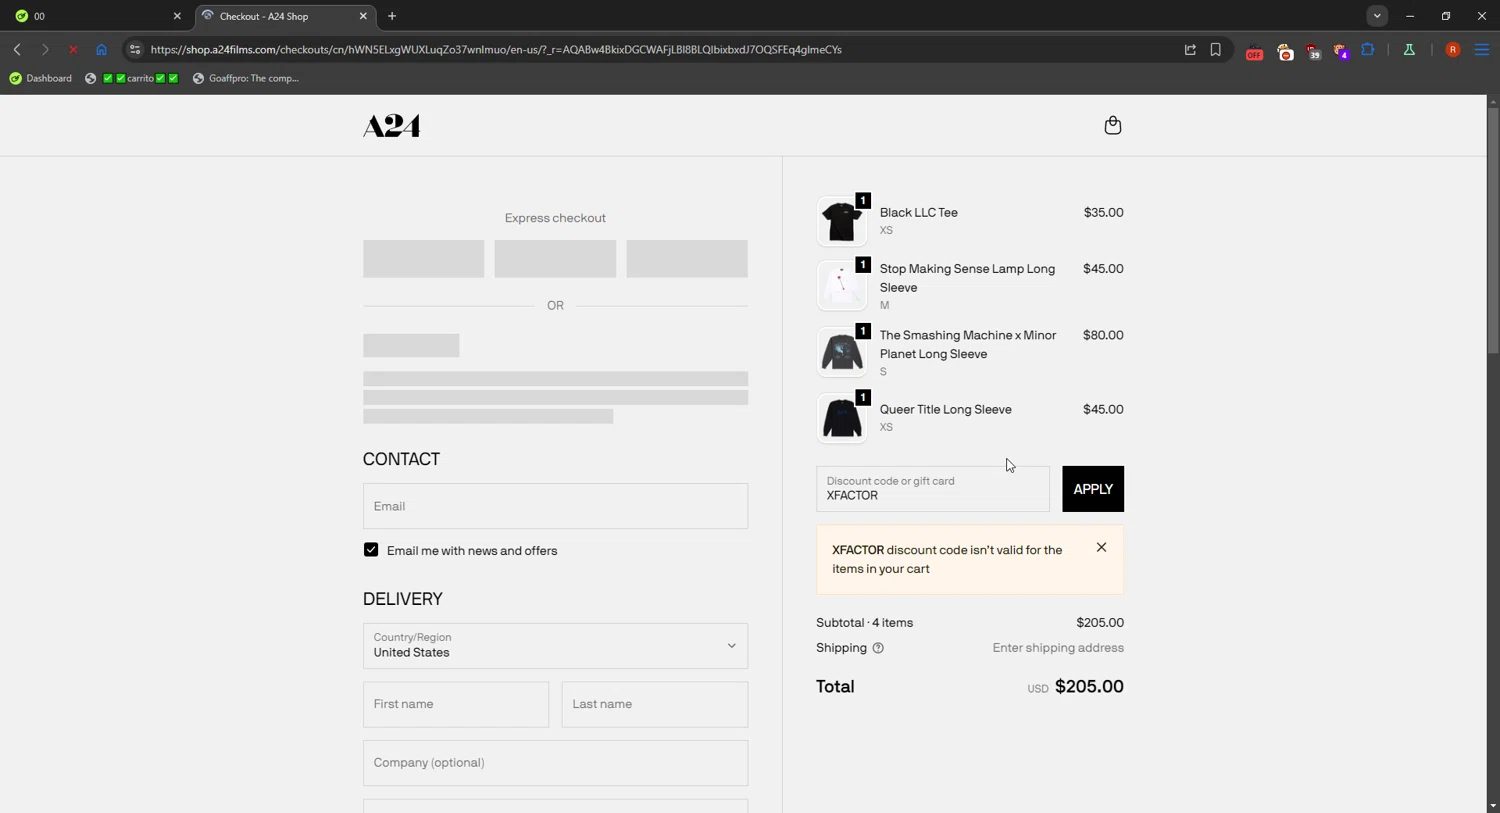
Task: Open the browser home page icon
Action: pos(101,49)
